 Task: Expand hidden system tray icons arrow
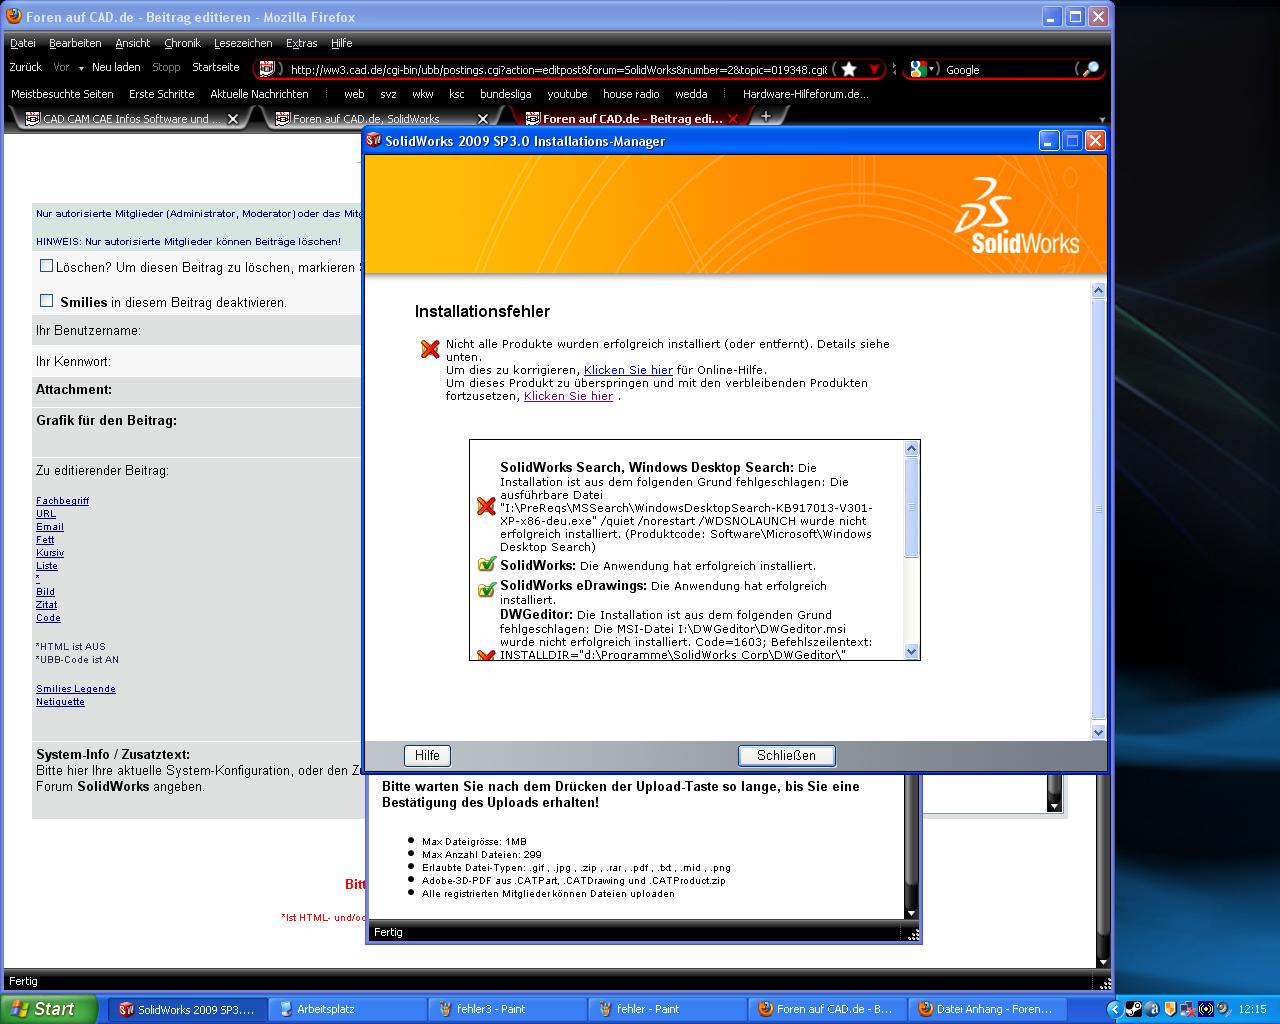click(1115, 1009)
